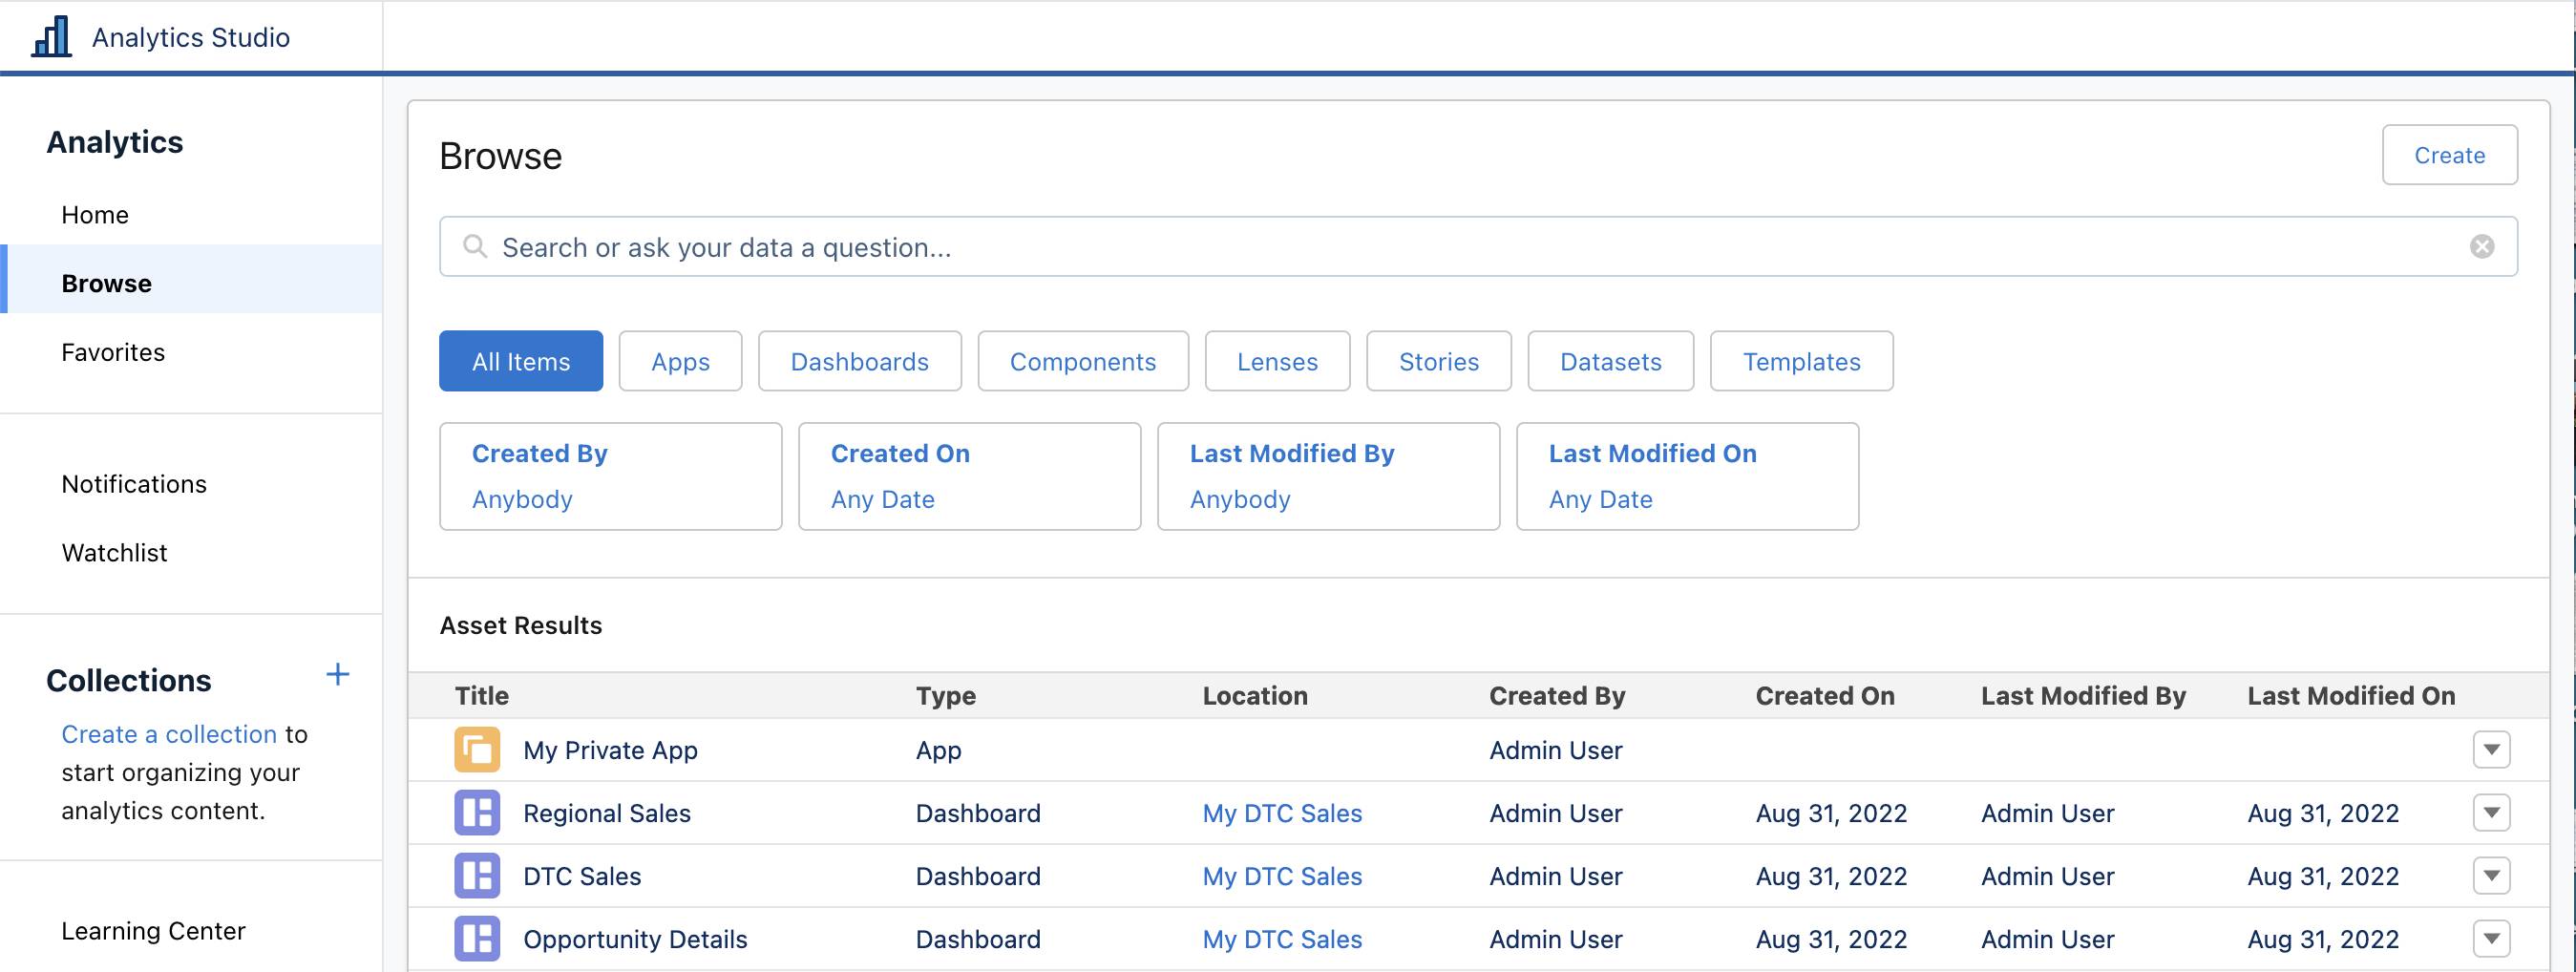
Task: Switch to the Stories filter tab
Action: pyautogui.click(x=1439, y=361)
